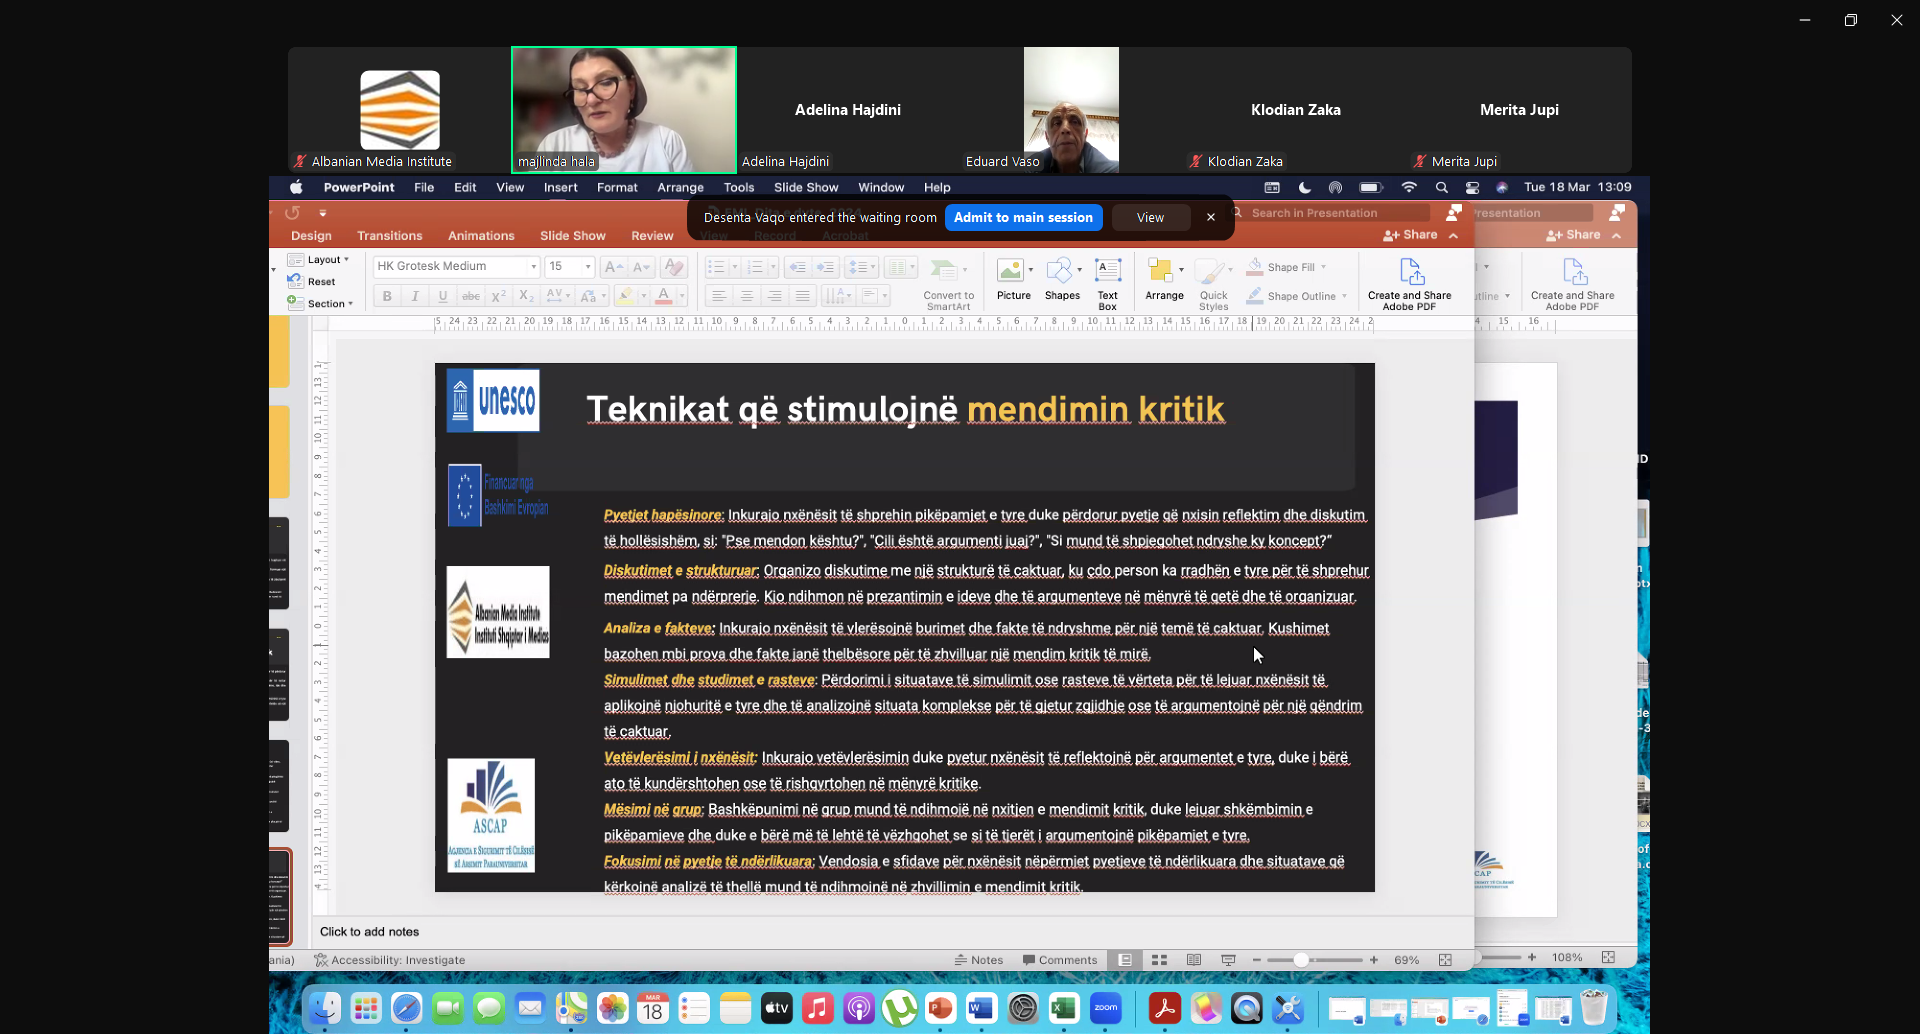The height and width of the screenshot is (1034, 1920).
Task: Open Zoom app in the Dock
Action: (x=1106, y=1008)
